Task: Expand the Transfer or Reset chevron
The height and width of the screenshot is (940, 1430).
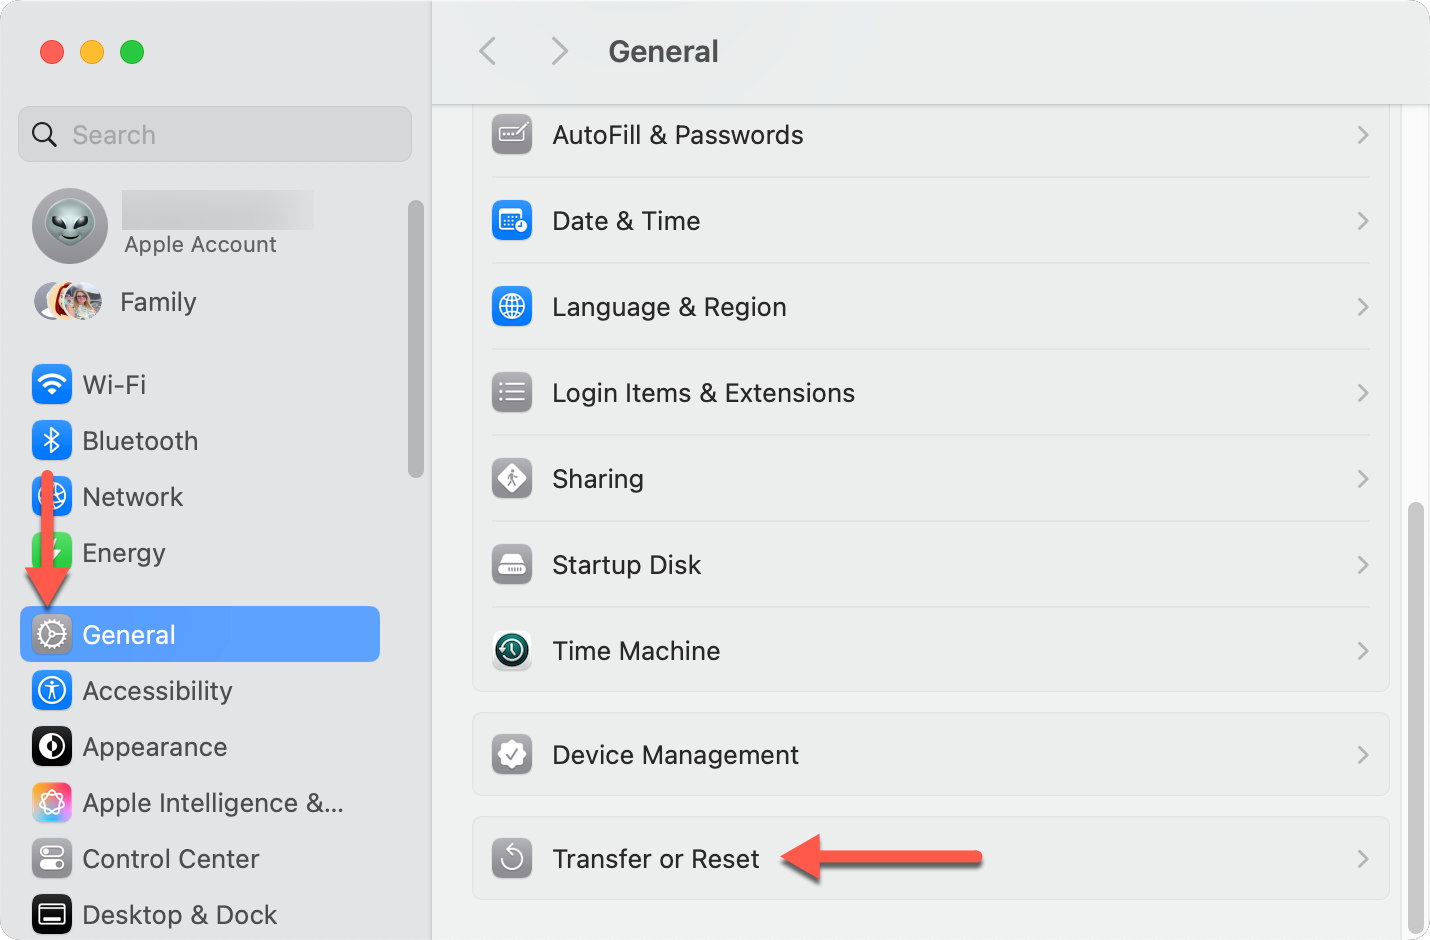Action: pos(1362,859)
